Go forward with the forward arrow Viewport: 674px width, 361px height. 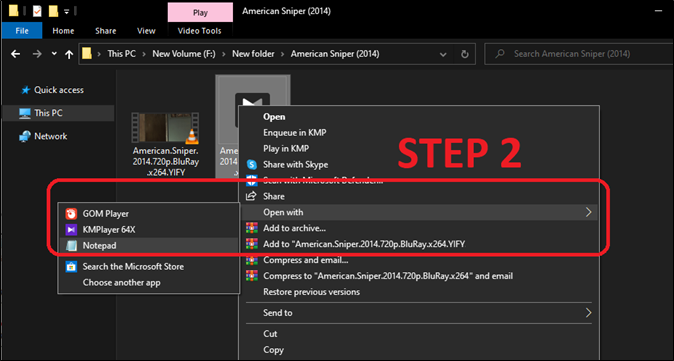37,54
